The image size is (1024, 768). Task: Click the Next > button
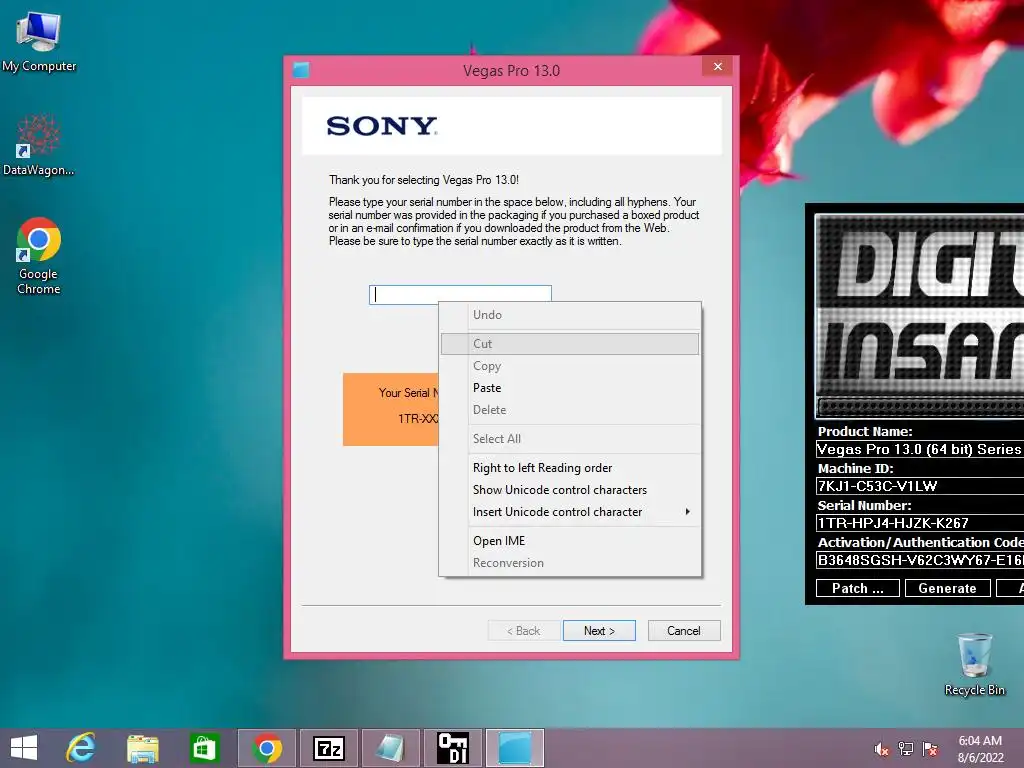[599, 631]
